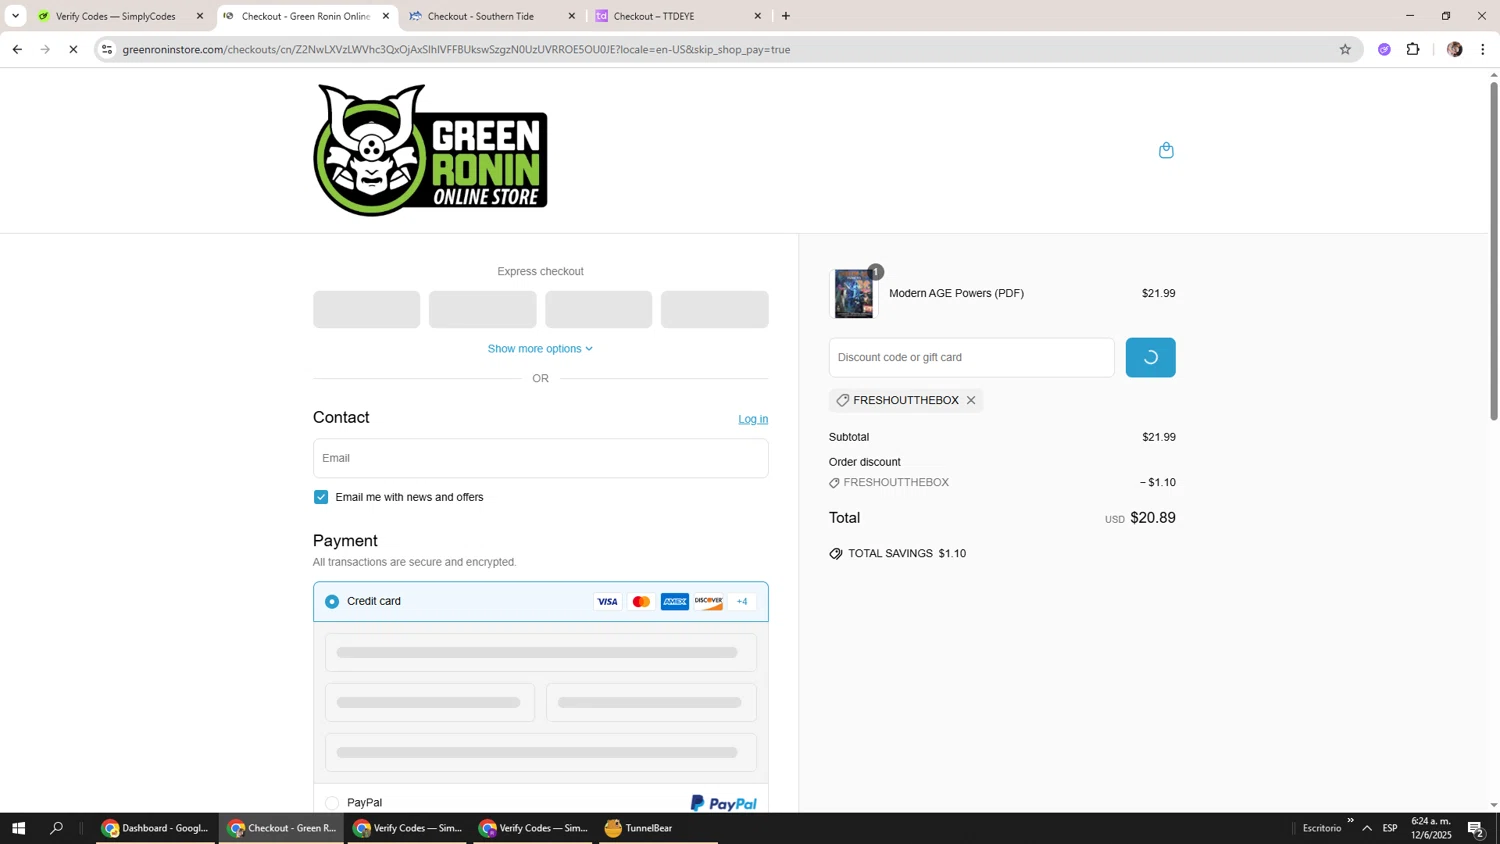
Task: Click the Green Ronin Online Store logo
Action: [430, 150]
